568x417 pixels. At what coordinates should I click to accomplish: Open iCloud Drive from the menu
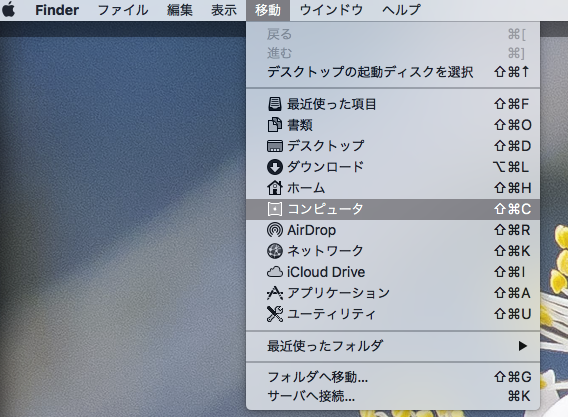393,272
